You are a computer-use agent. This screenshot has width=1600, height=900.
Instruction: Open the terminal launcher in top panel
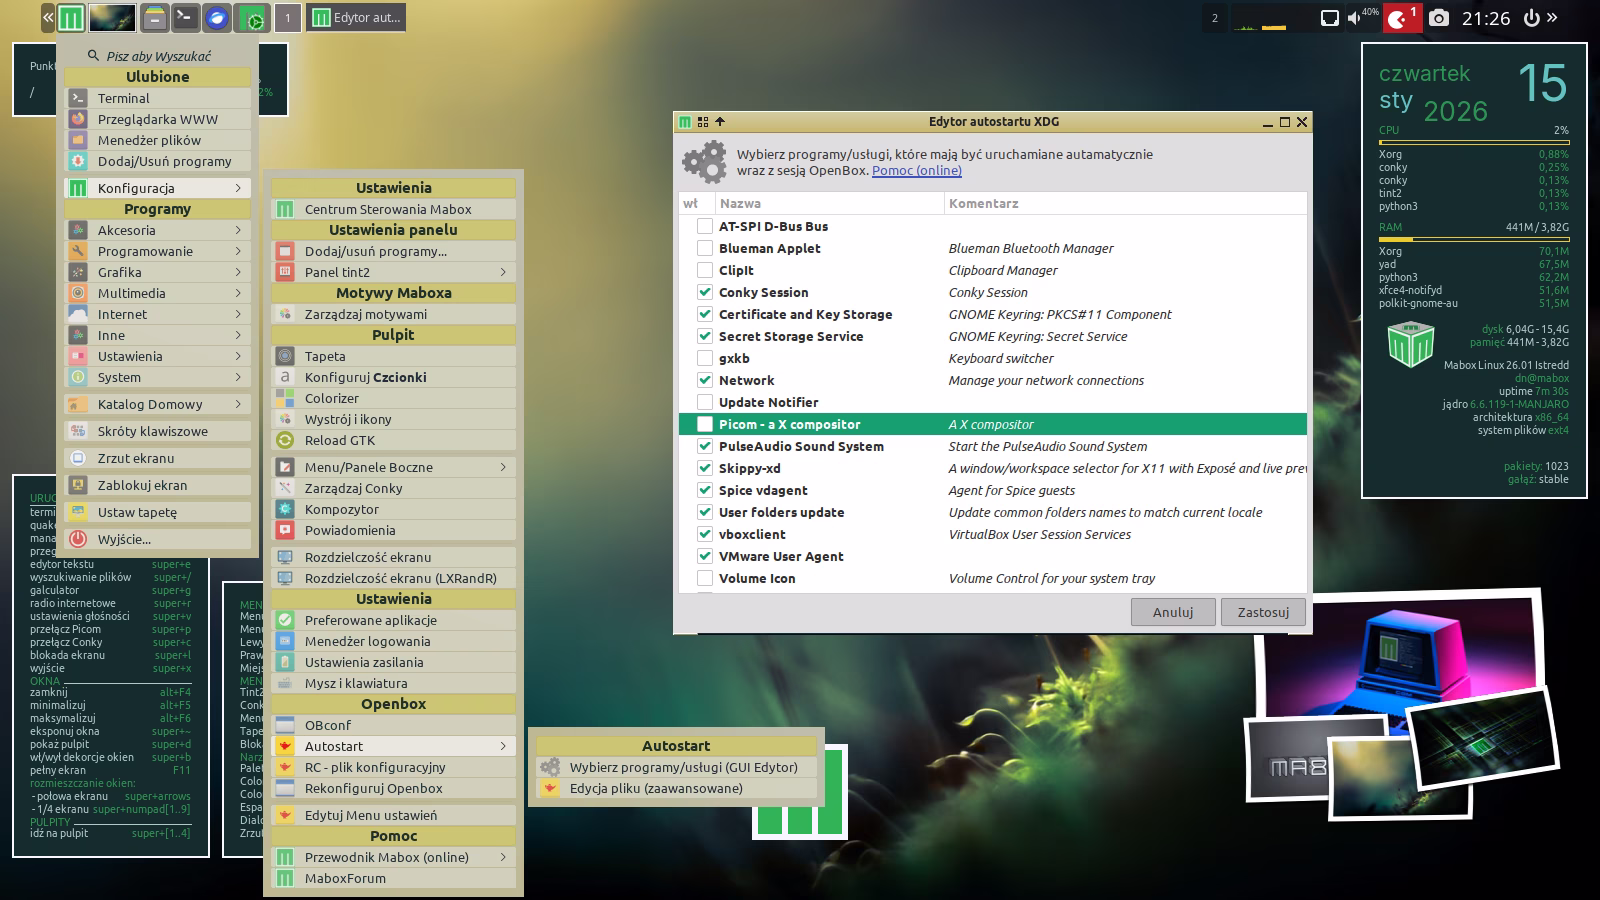click(x=185, y=18)
